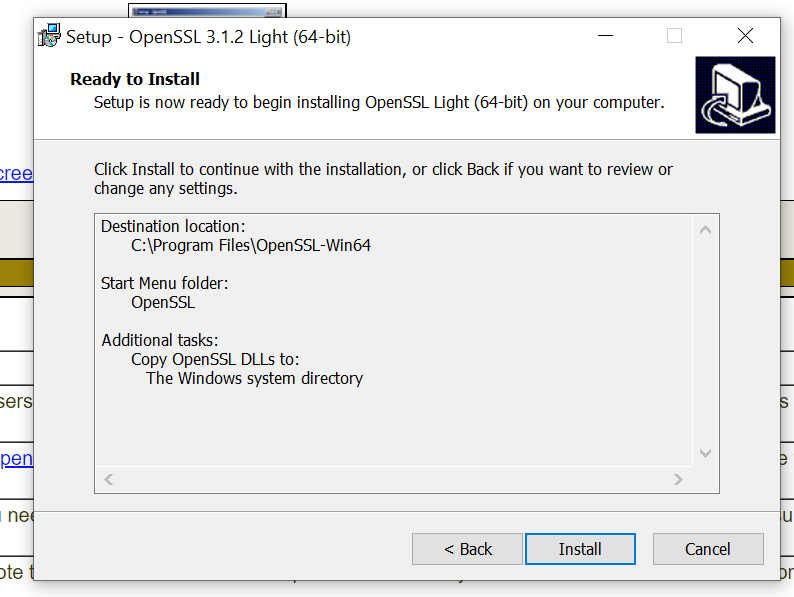Viewport: 794px width, 597px height.
Task: Click the summary box scroll right arrow
Action: point(678,479)
